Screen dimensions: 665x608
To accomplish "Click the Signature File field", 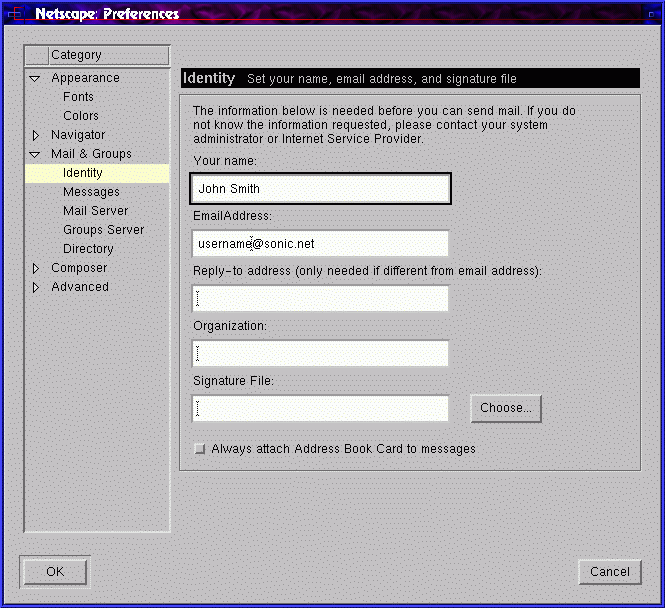I will (320, 409).
